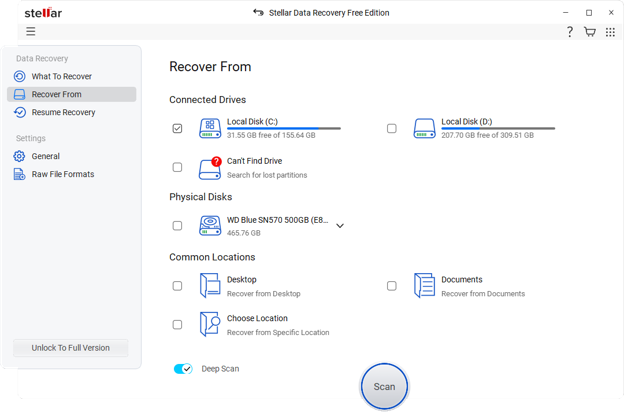The height and width of the screenshot is (412, 624).
Task: Uncheck the Local Disk (C:) checkbox
Action: click(x=177, y=128)
